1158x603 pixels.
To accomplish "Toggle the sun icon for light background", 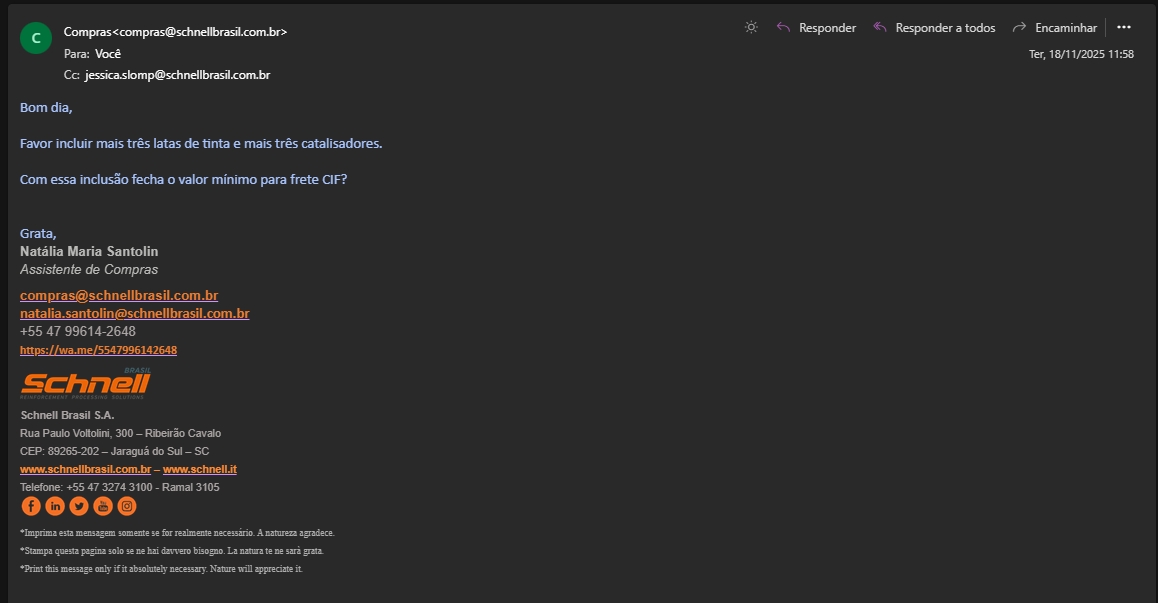I will coord(751,28).
